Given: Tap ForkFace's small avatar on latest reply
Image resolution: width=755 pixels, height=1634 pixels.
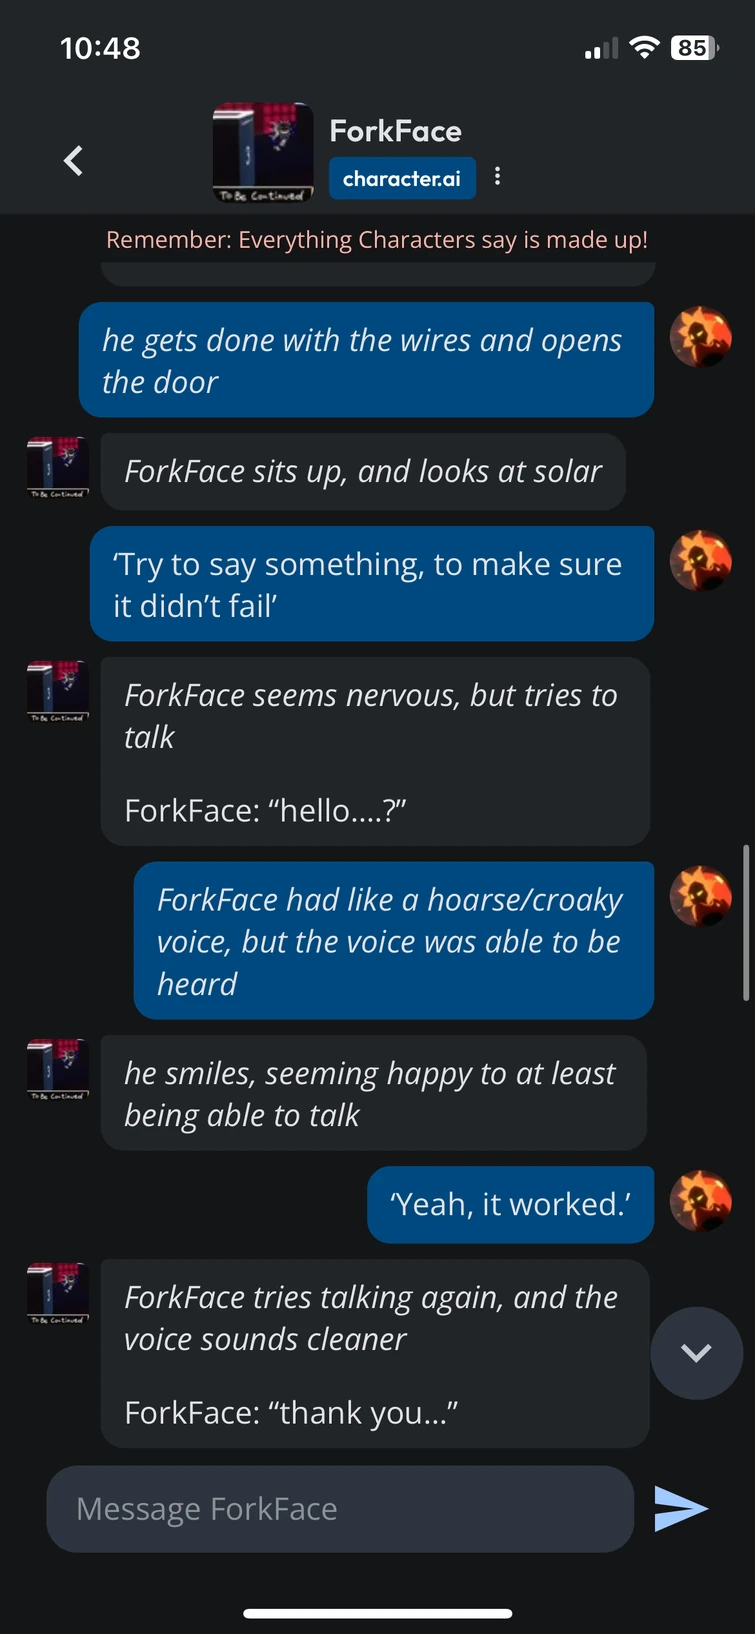Looking at the screenshot, I should coord(57,1293).
